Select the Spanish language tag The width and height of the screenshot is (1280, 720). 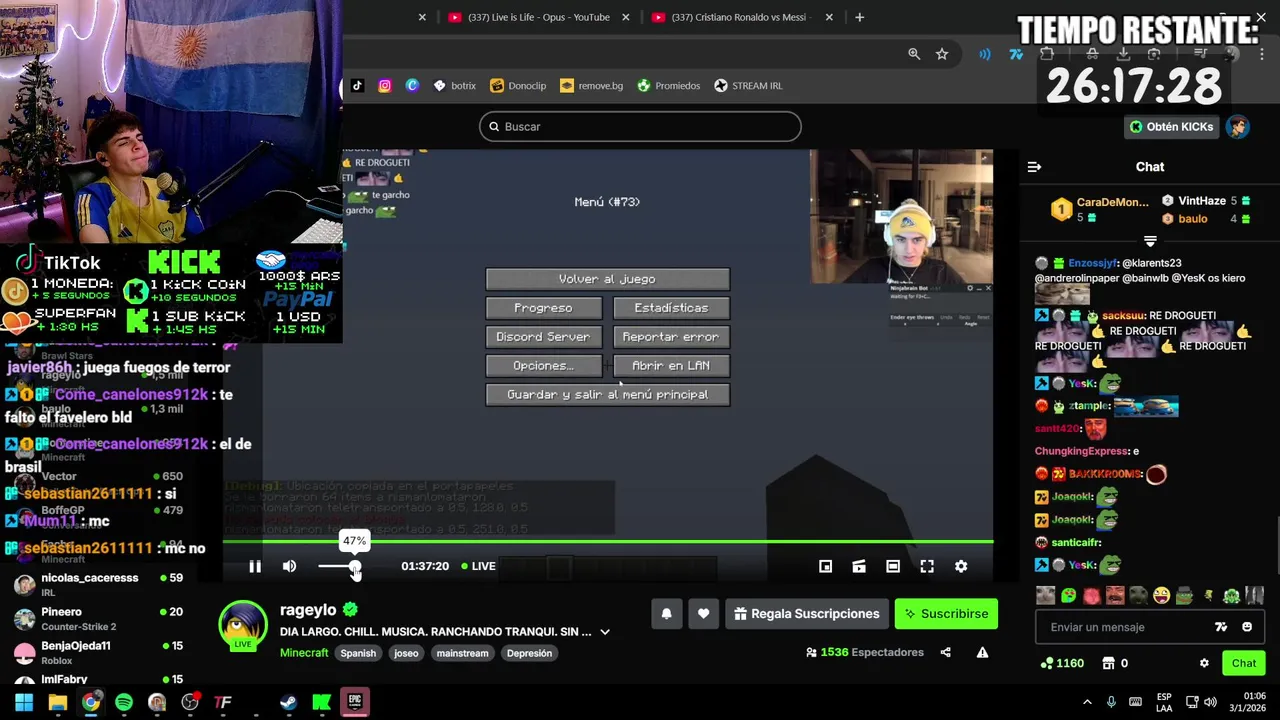(358, 653)
